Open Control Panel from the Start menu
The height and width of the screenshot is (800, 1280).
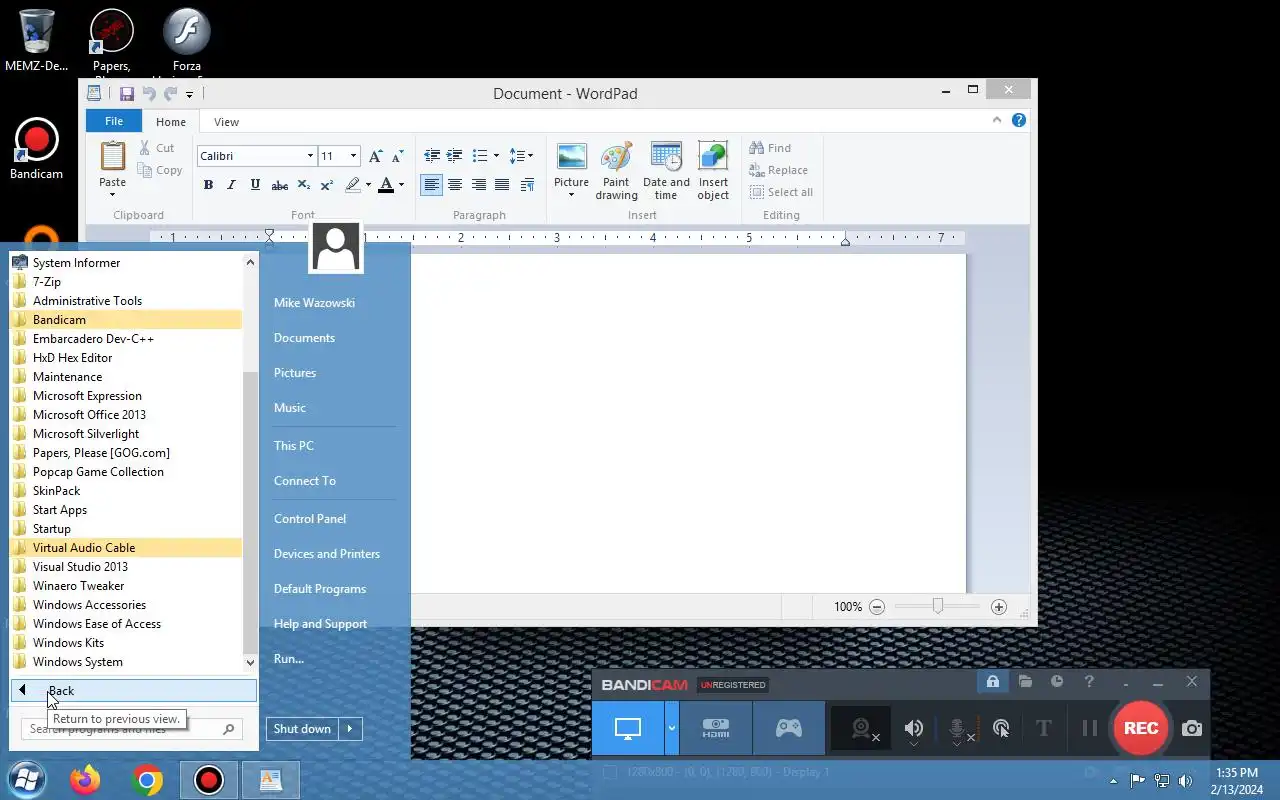coord(310,519)
